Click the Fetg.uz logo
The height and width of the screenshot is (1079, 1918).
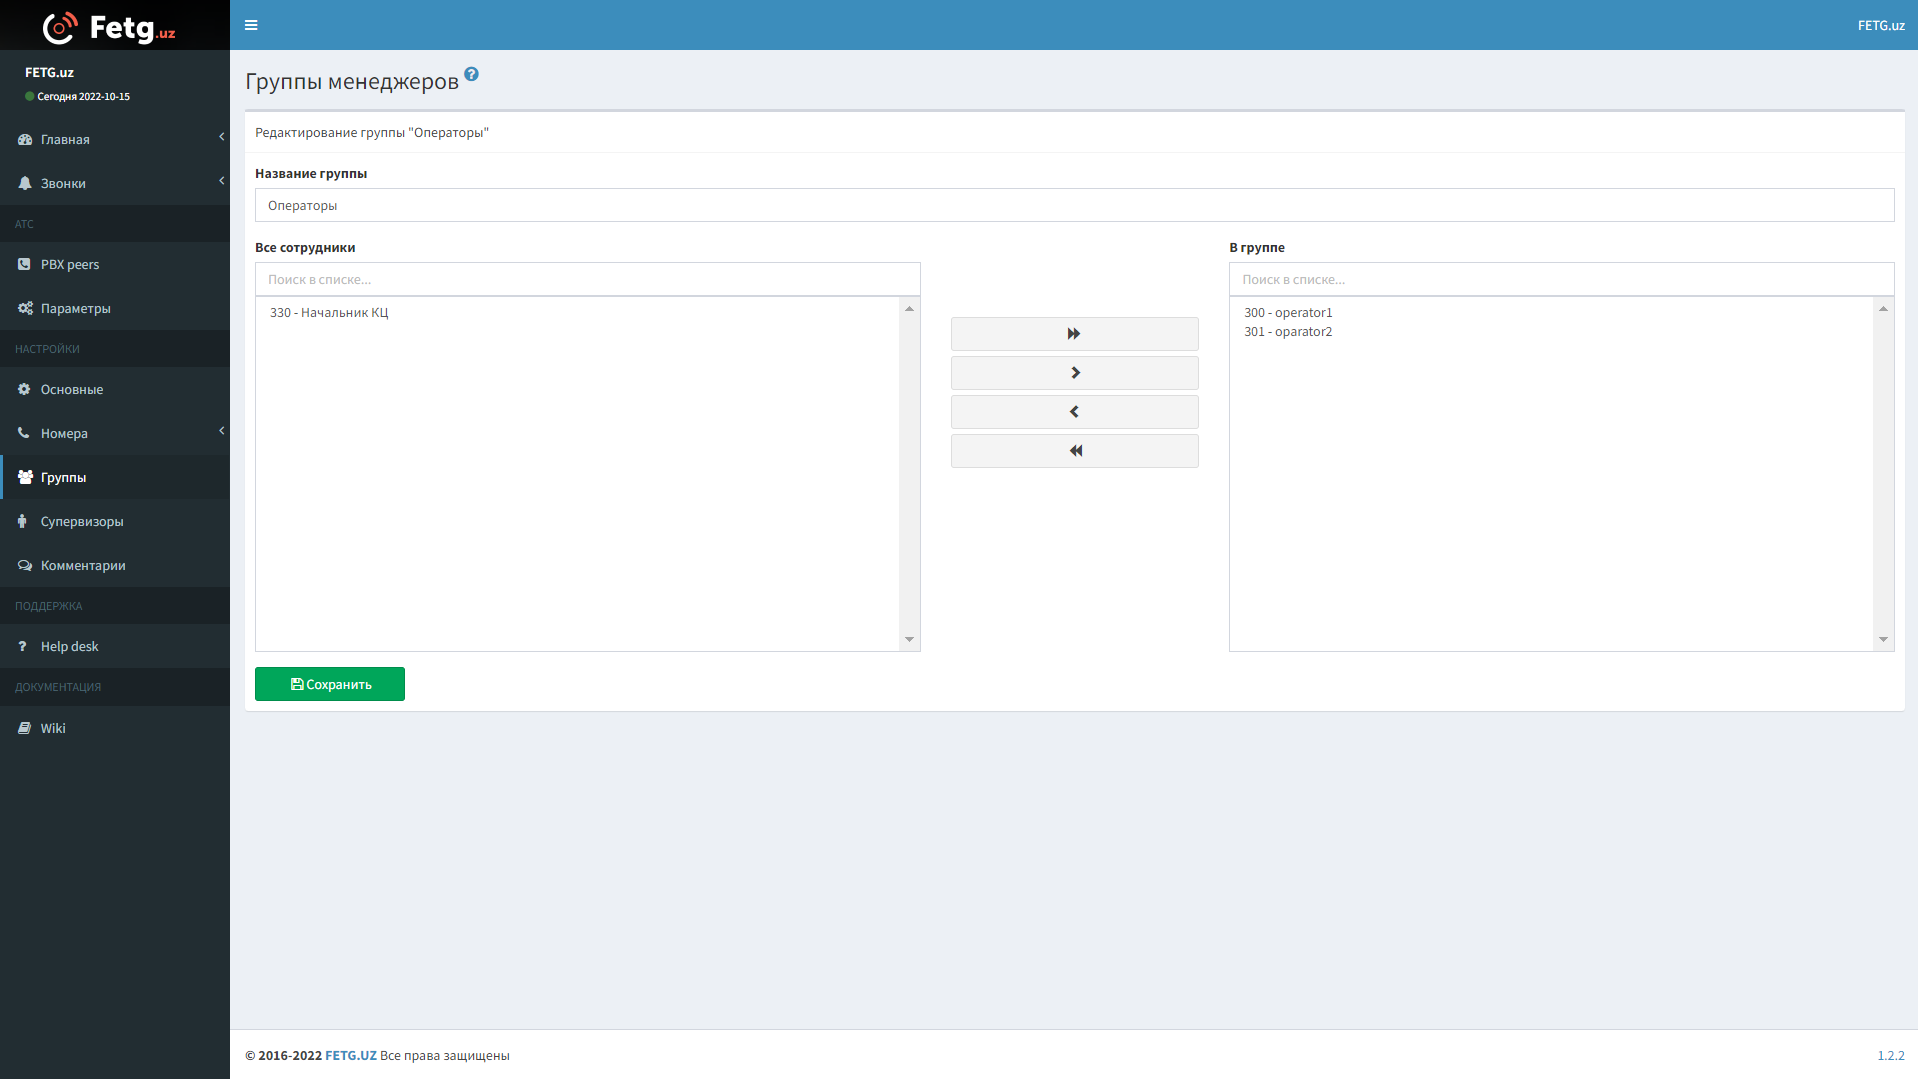pos(110,27)
